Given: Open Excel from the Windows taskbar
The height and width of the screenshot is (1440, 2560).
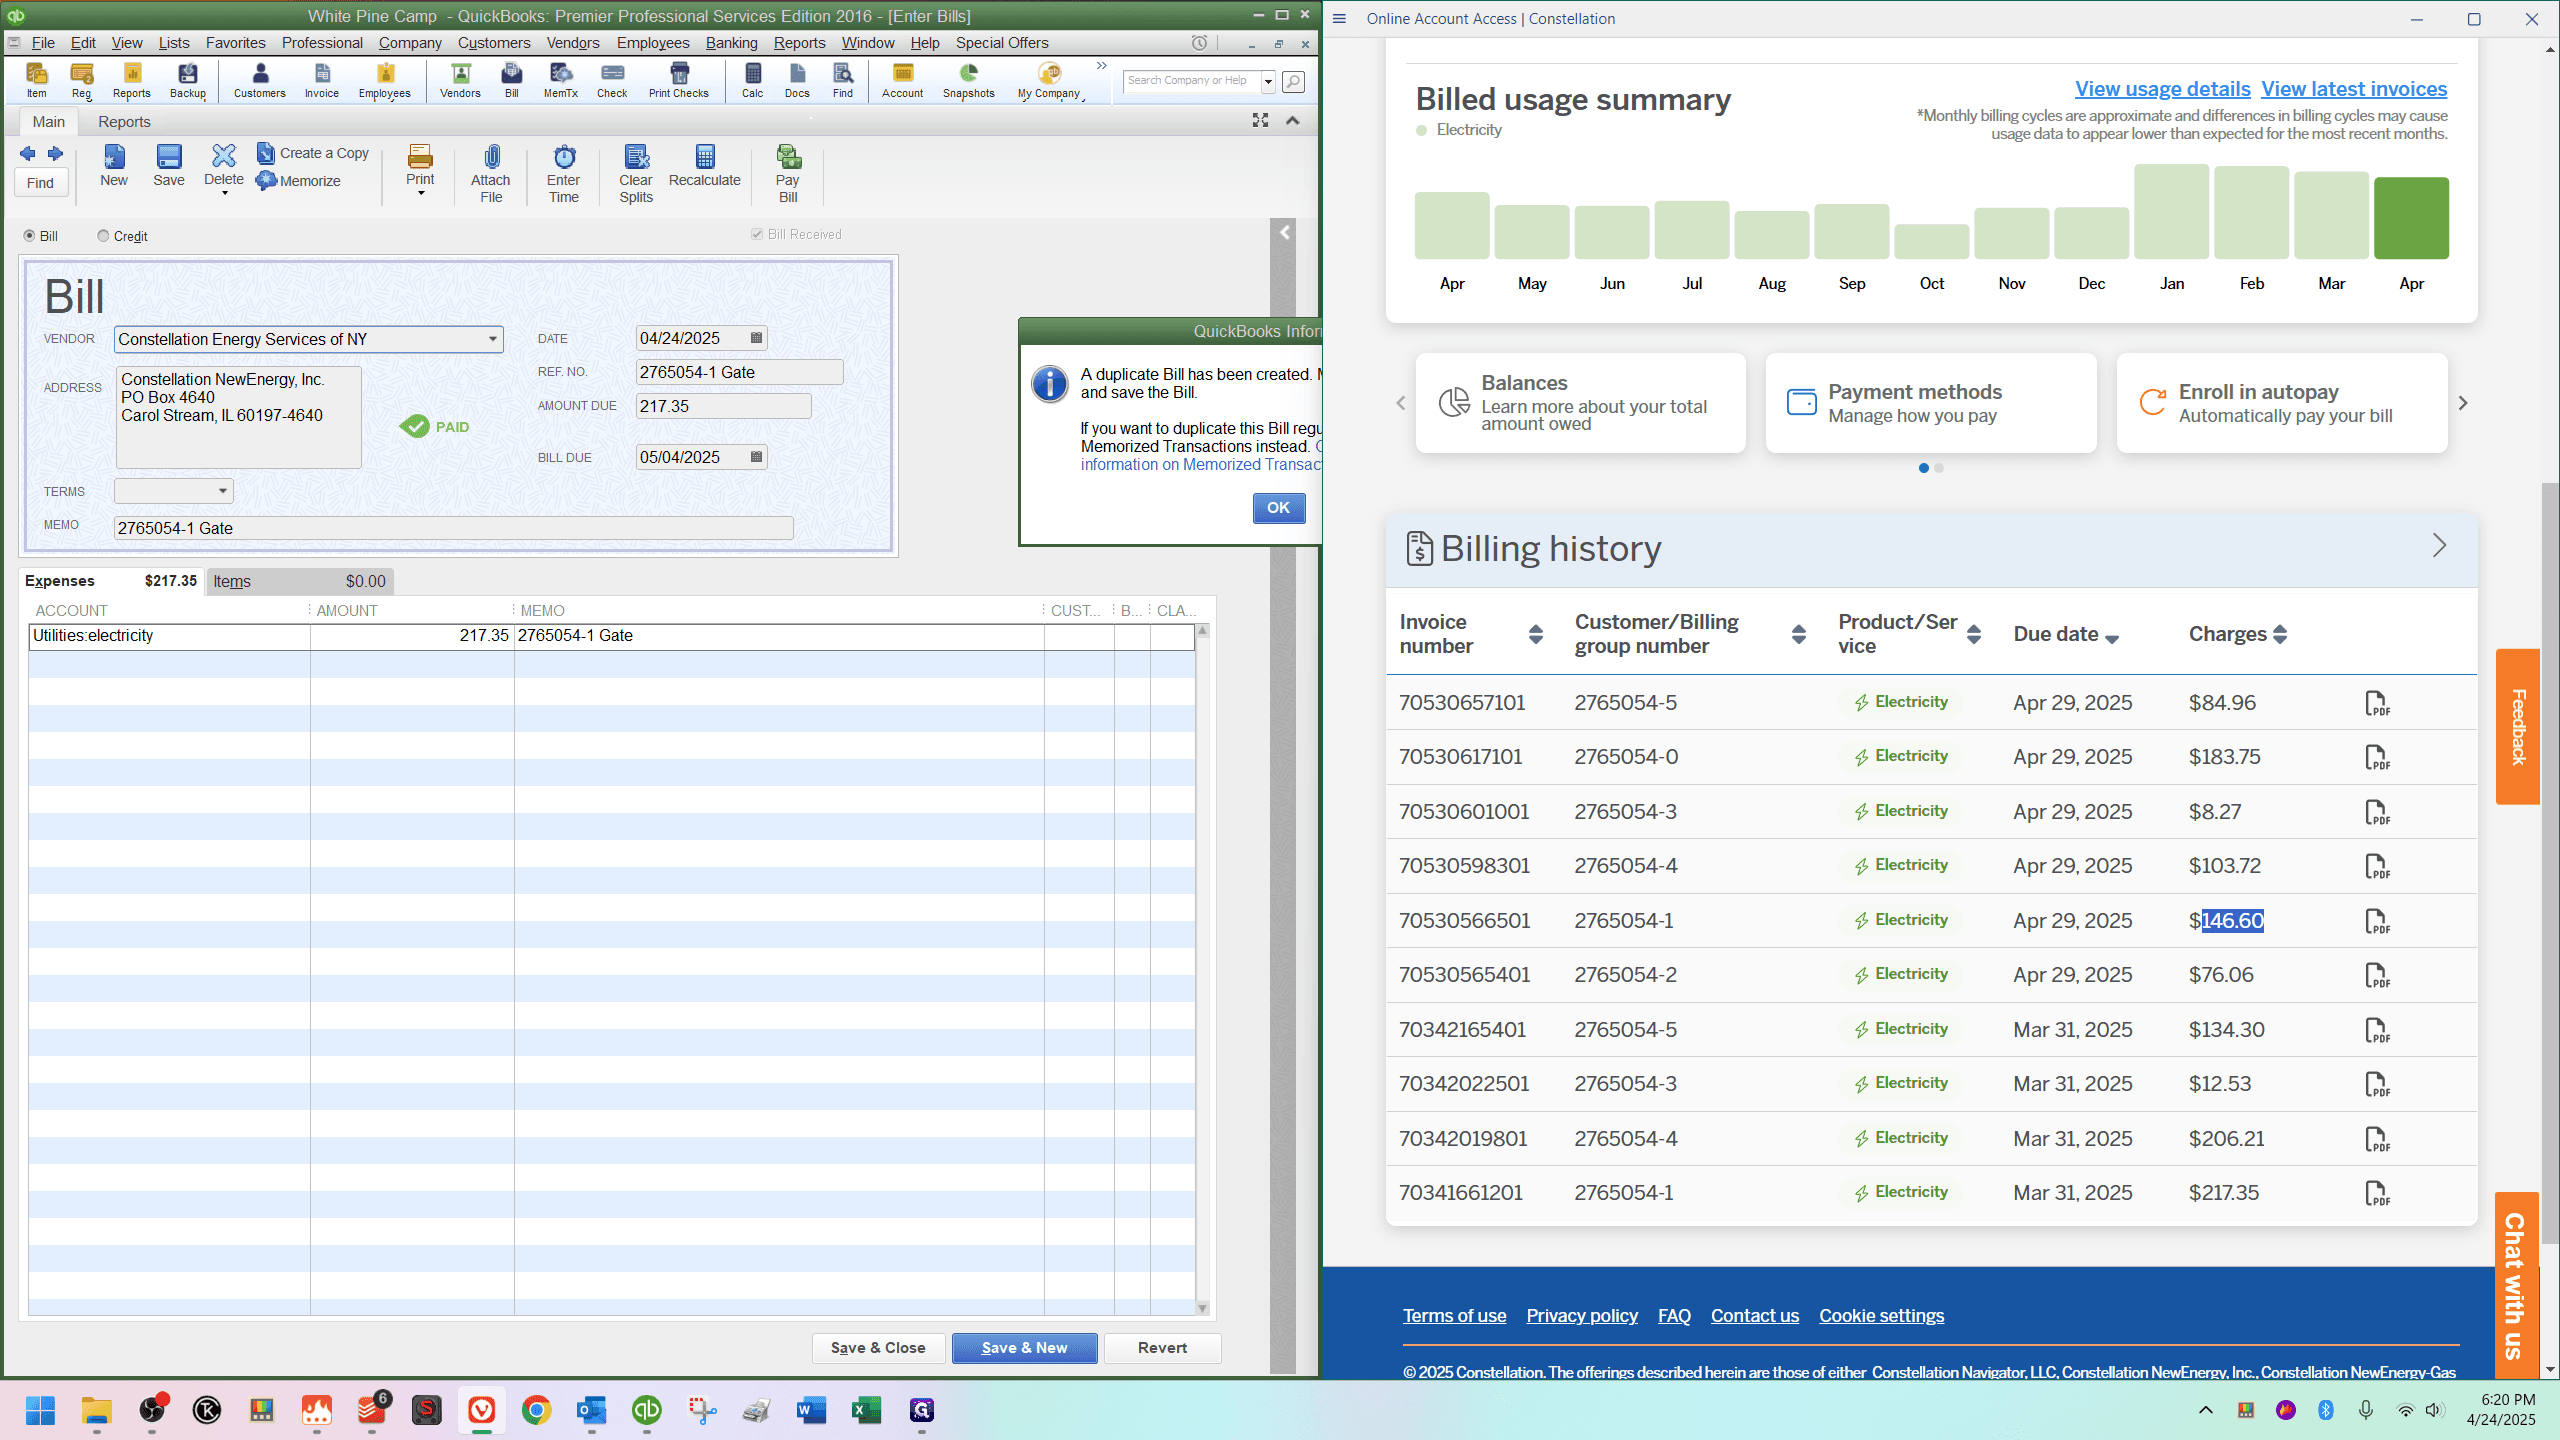Looking at the screenshot, I should [x=866, y=1410].
